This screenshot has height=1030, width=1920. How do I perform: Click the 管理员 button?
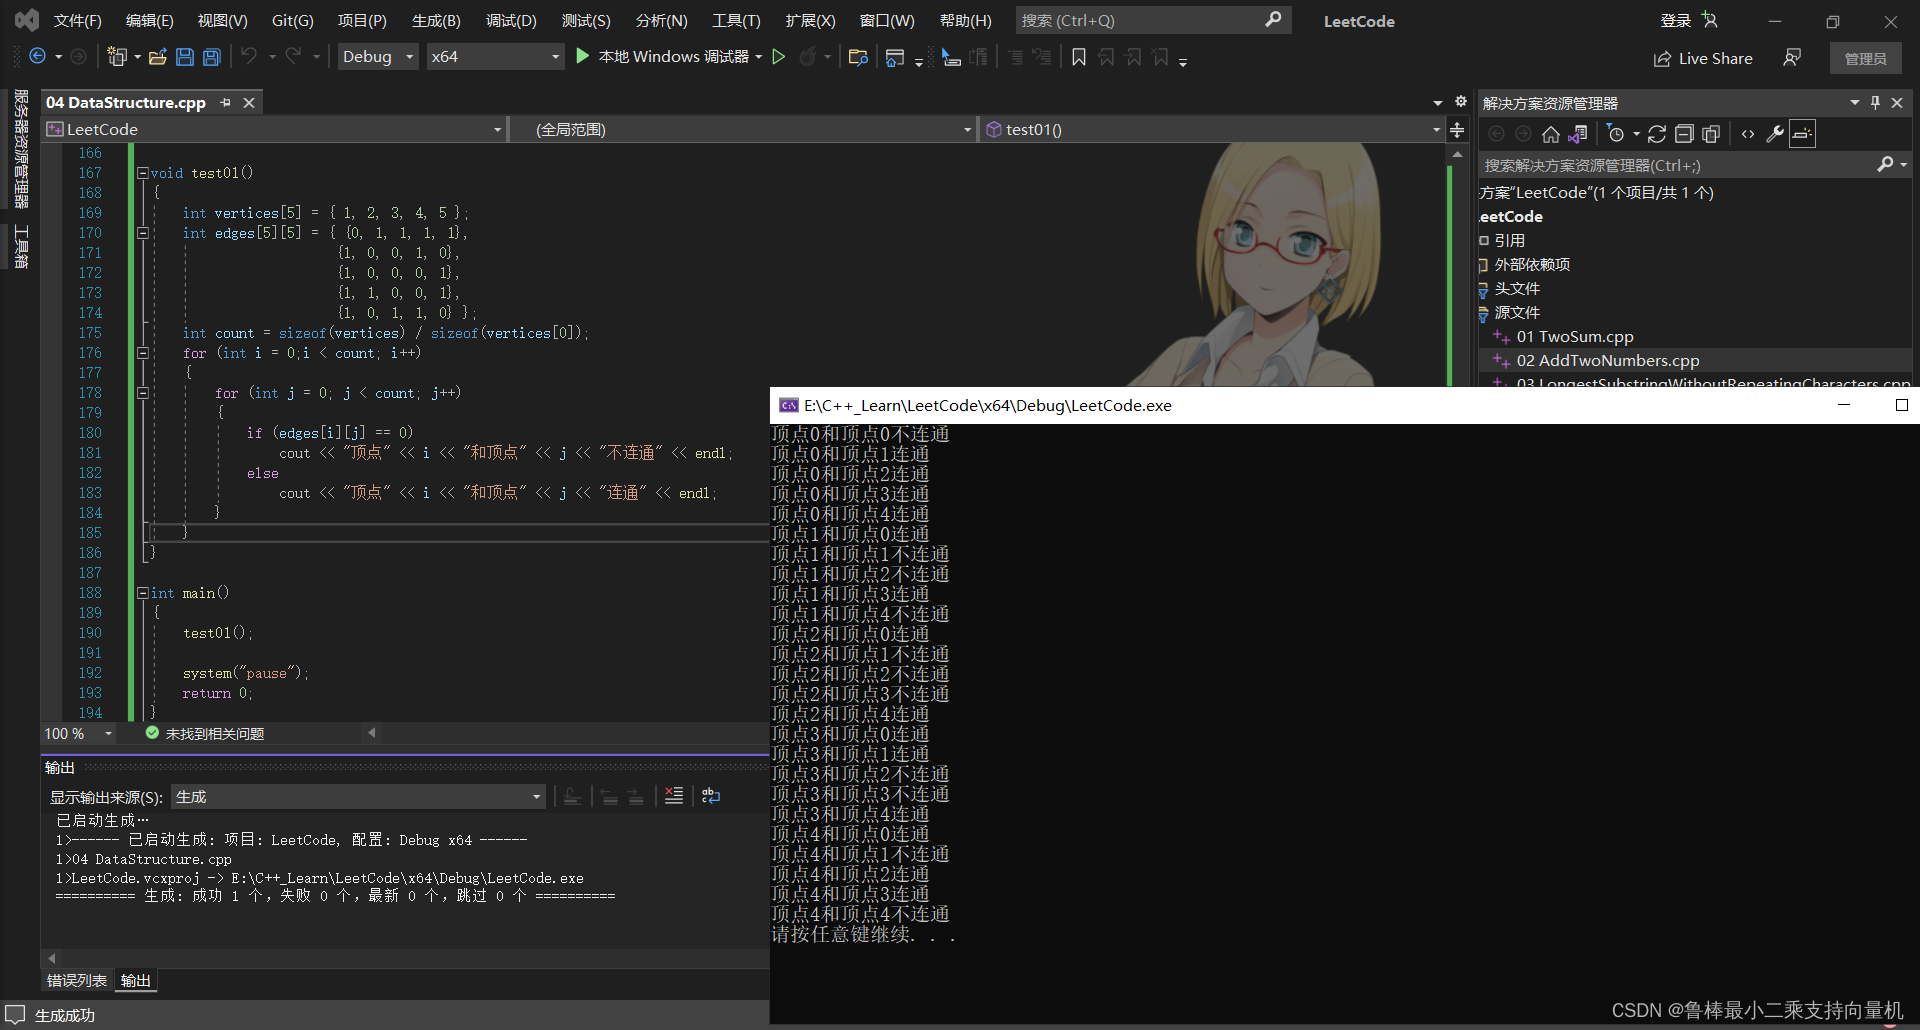[x=1866, y=59]
